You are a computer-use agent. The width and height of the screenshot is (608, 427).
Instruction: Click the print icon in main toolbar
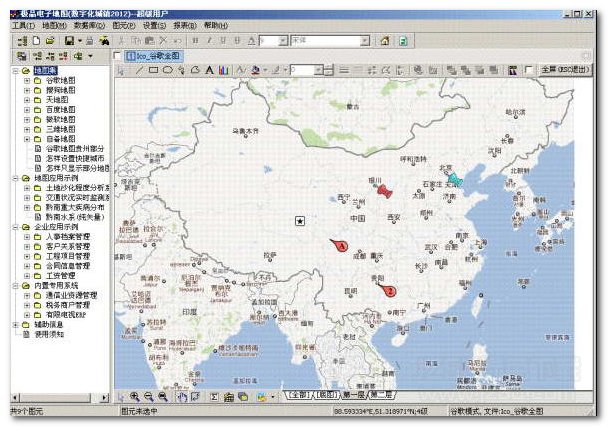tap(90, 40)
